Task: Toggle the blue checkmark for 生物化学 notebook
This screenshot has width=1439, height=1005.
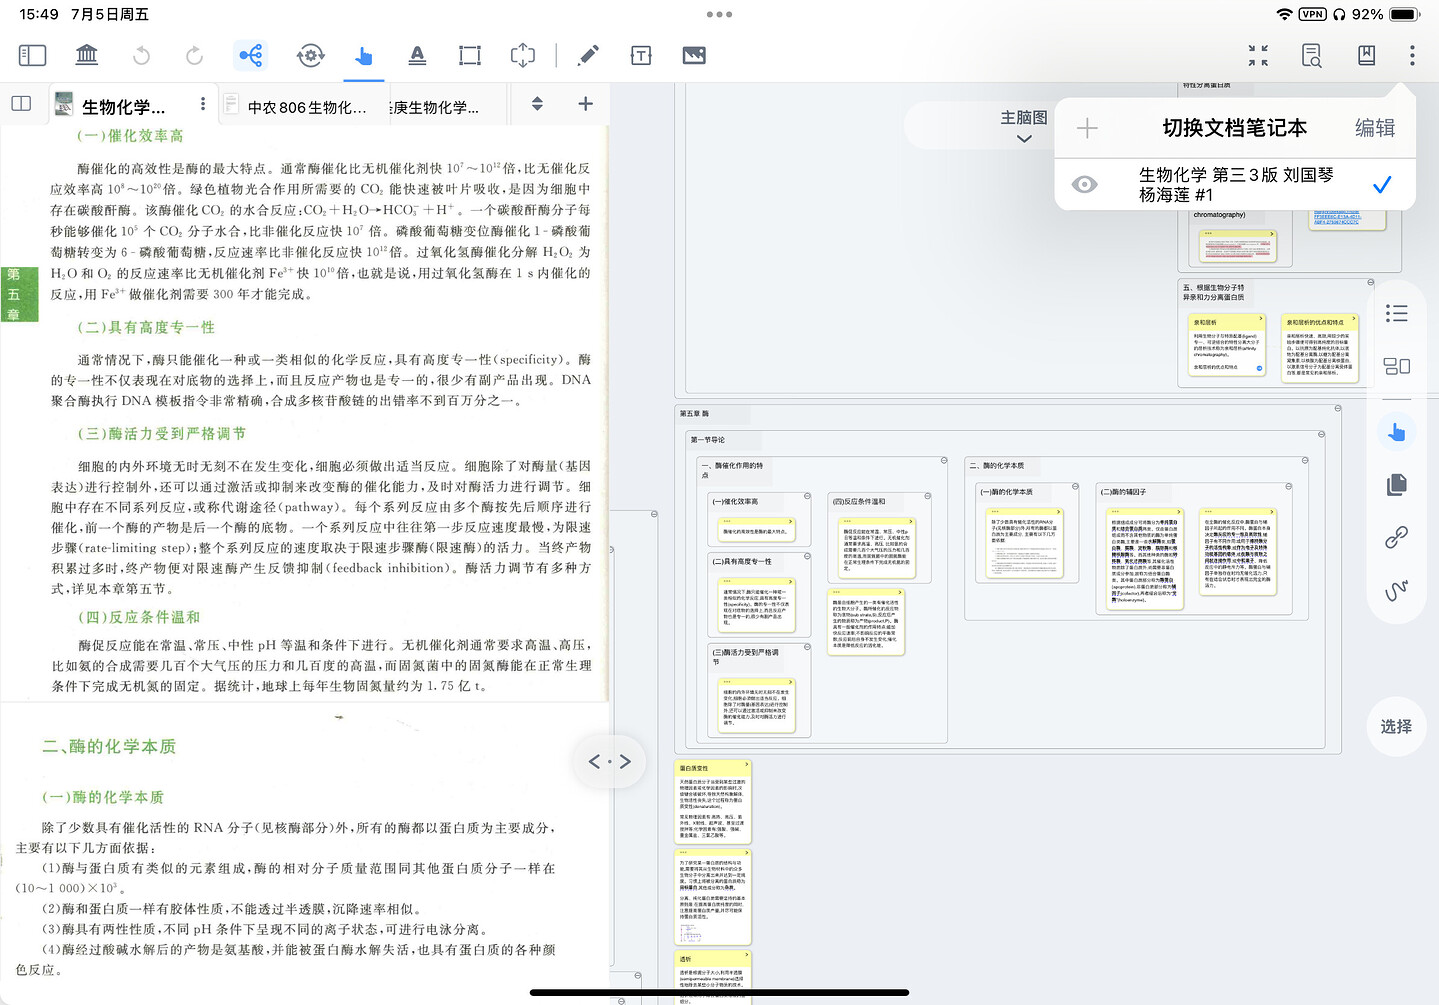Action: (1382, 185)
